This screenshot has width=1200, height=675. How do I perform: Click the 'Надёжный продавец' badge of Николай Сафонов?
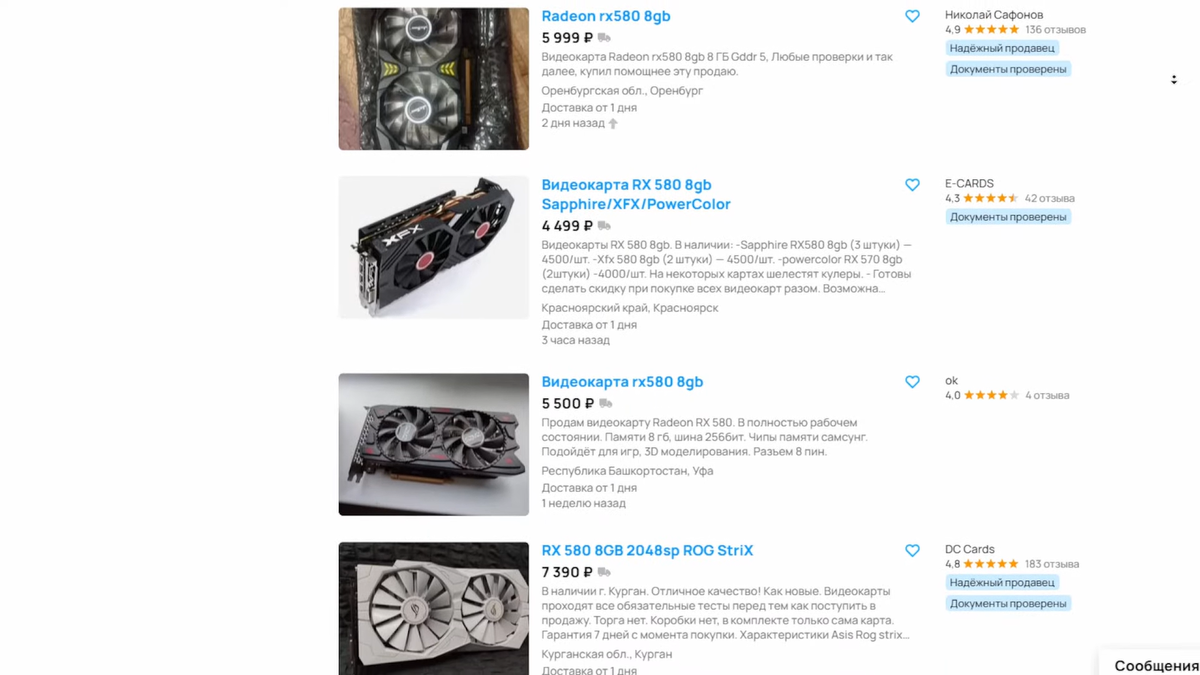pos(1003,48)
